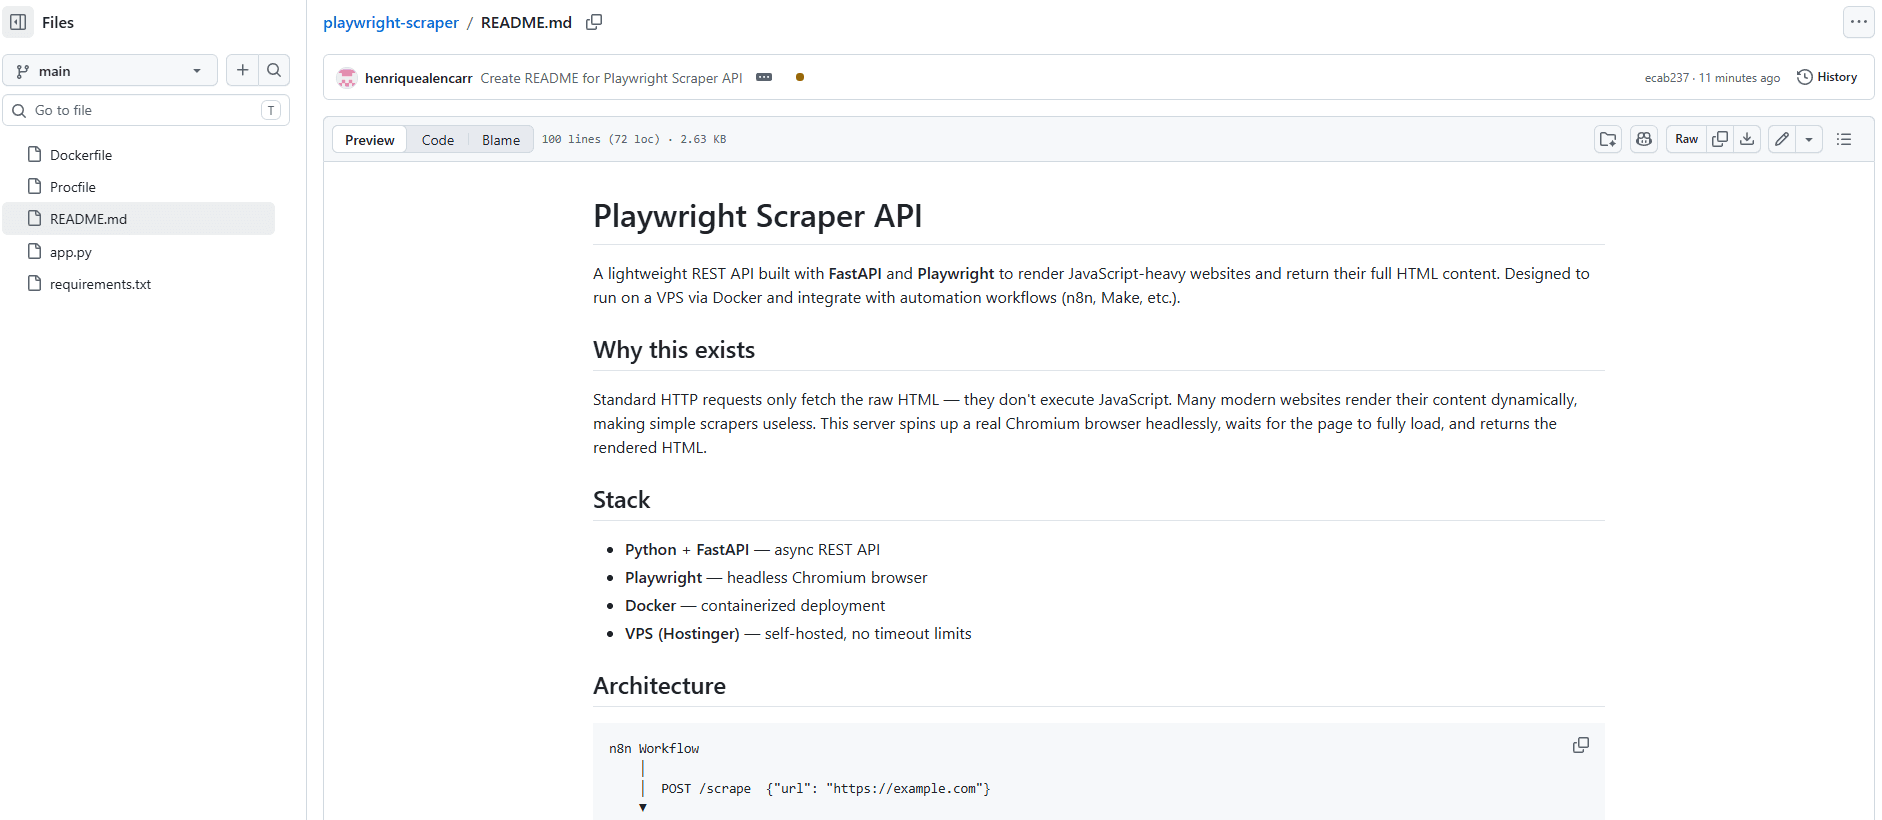Select README.md in the file tree
Screen dimensions: 1882x820
click(138, 218)
